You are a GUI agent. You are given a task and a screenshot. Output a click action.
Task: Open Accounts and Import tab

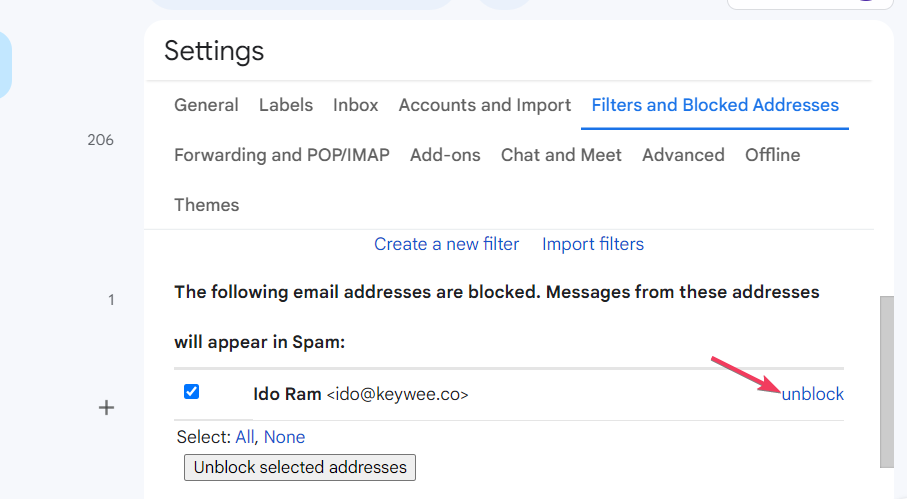[x=485, y=105]
